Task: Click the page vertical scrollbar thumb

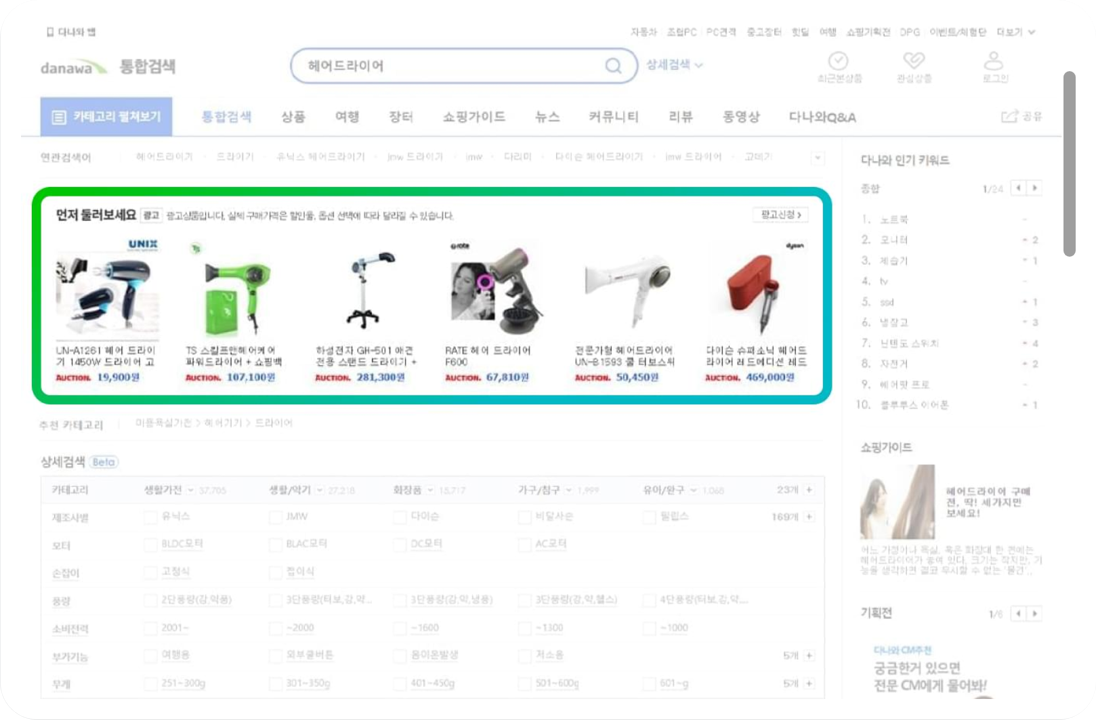Action: click(1069, 164)
